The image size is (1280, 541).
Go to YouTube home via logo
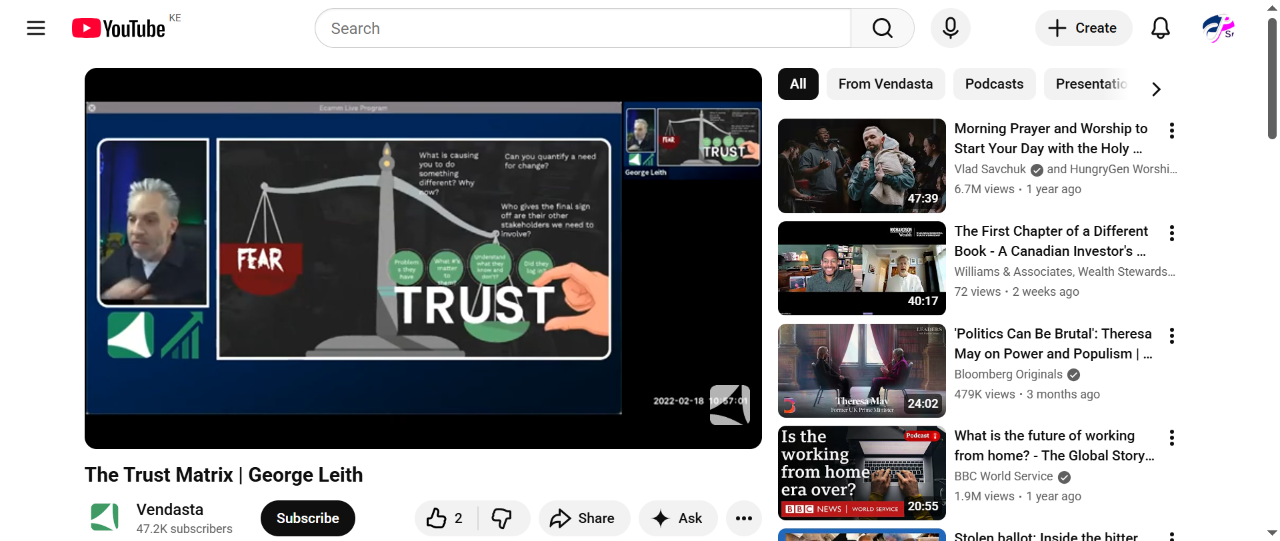click(x=118, y=28)
